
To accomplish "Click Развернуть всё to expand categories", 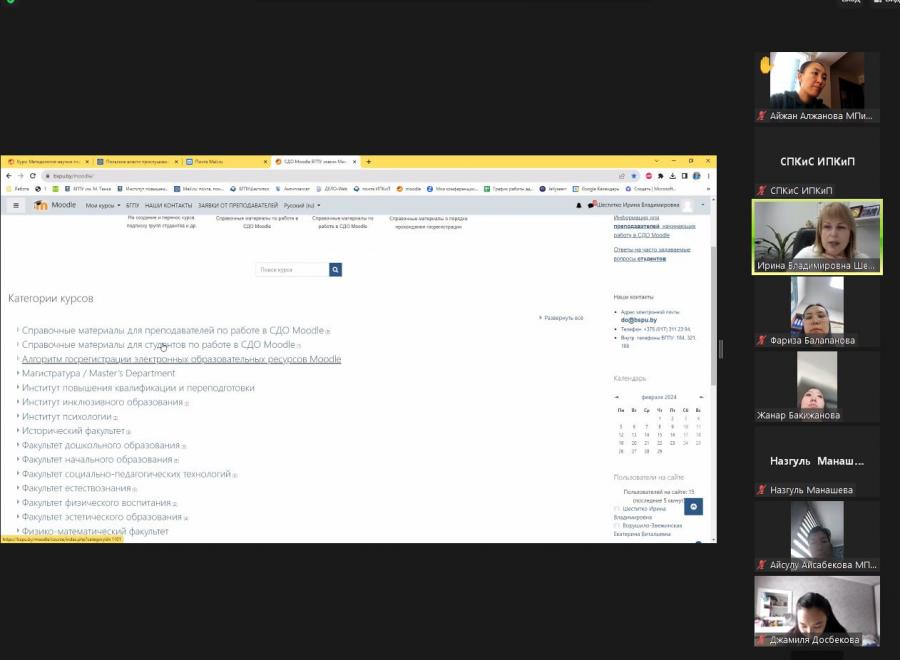I will 561,318.
